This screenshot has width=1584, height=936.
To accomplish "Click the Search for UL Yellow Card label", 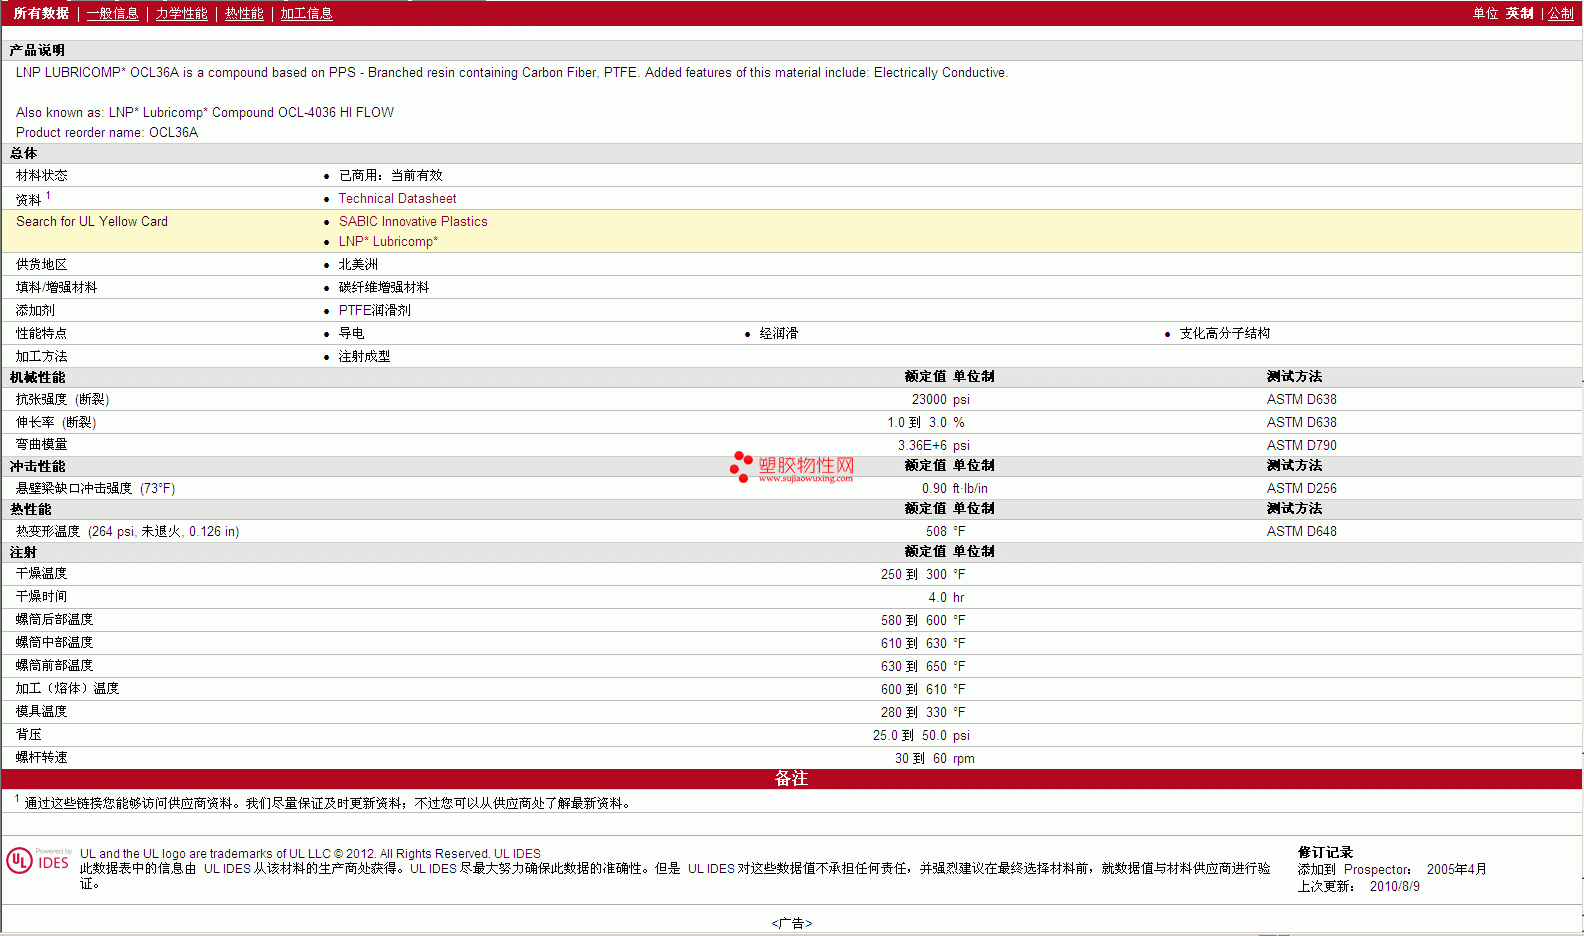I will (x=92, y=222).
